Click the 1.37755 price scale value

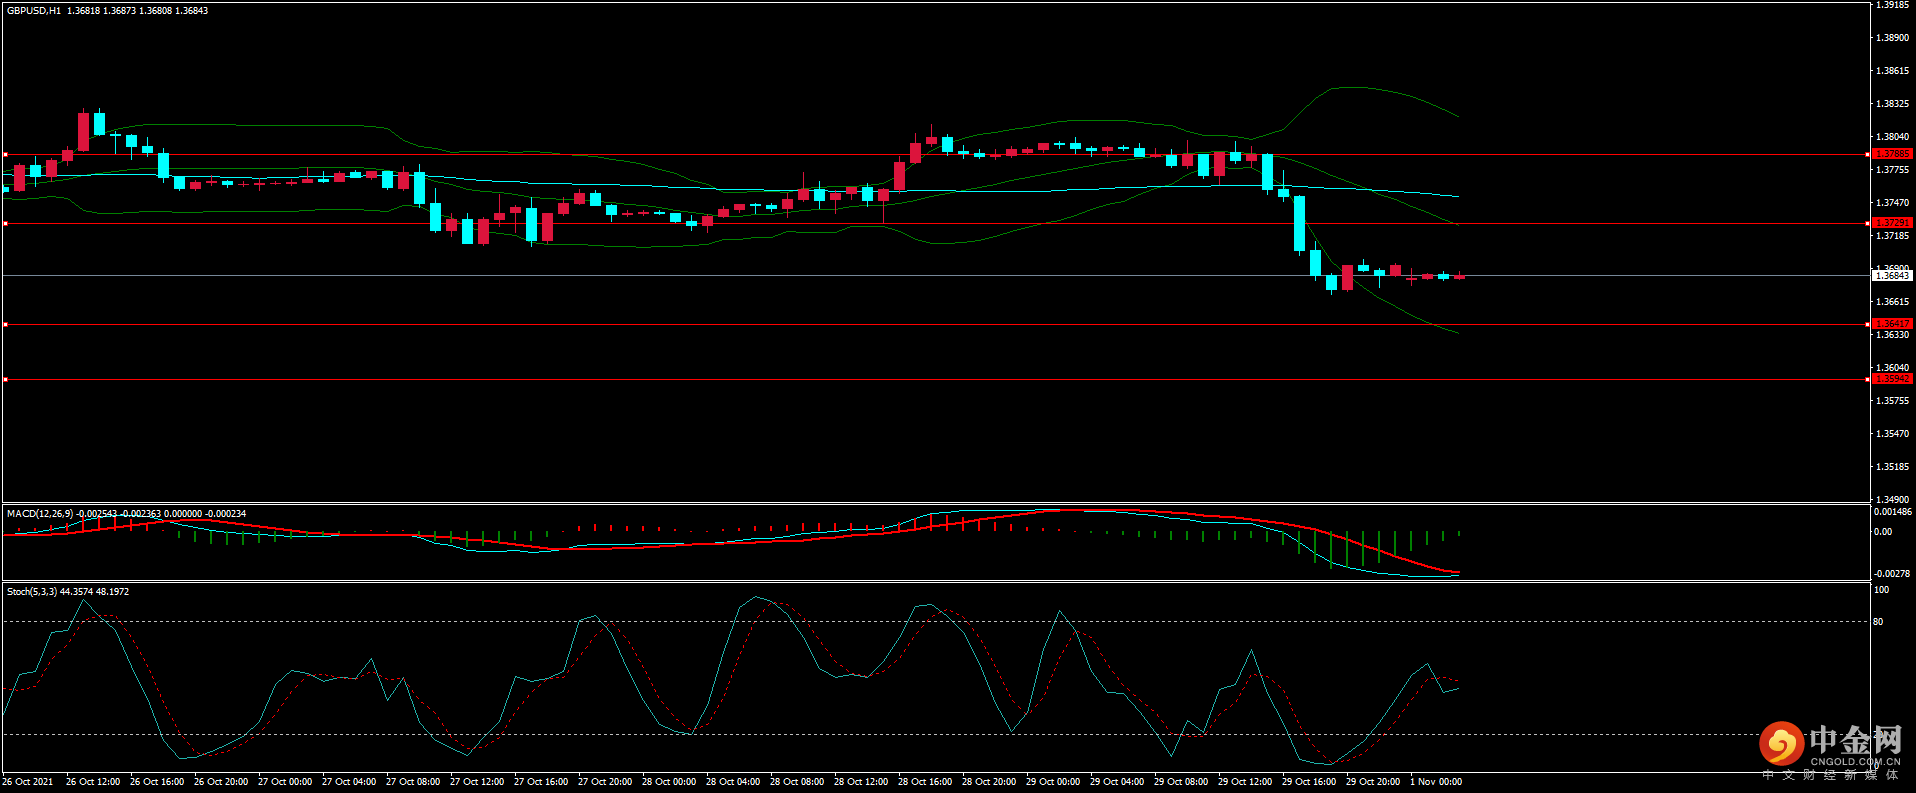1892,170
